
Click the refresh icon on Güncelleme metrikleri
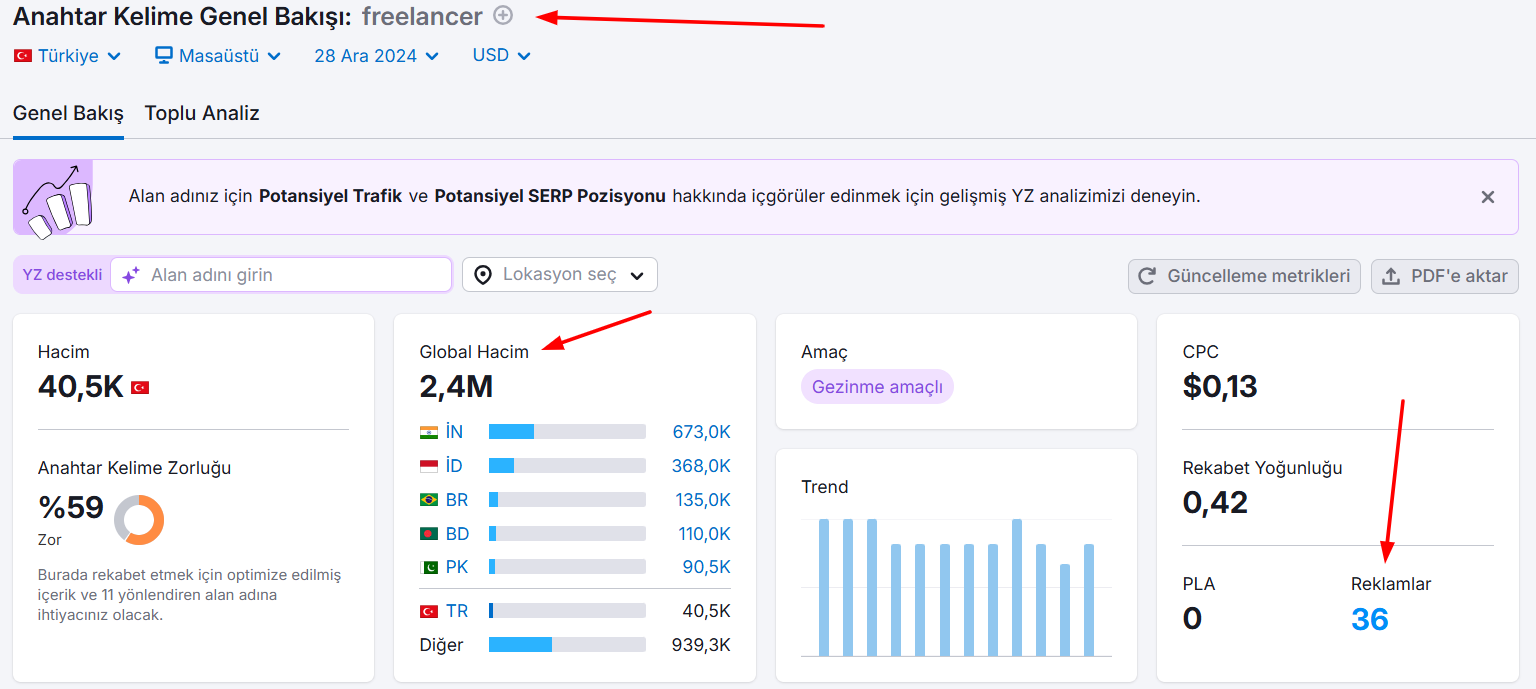1148,276
